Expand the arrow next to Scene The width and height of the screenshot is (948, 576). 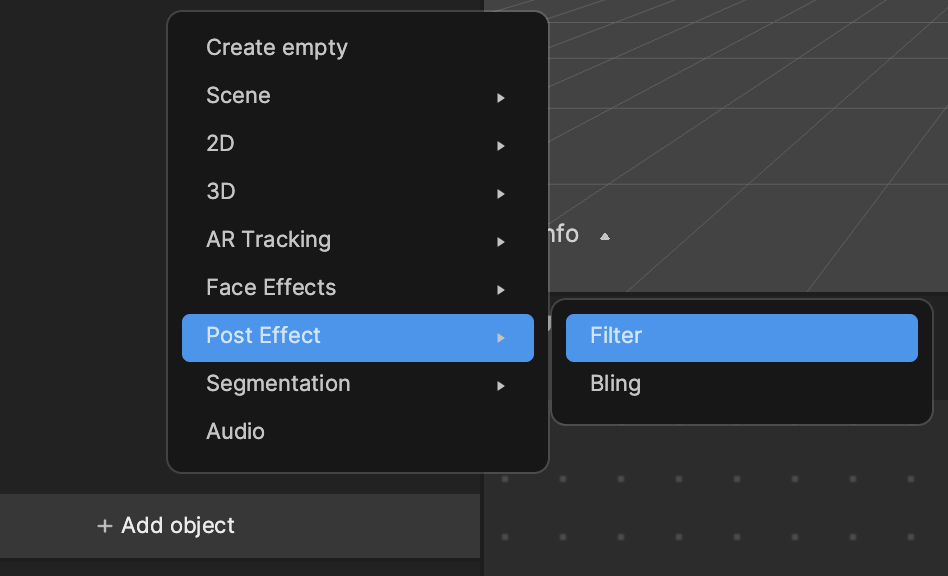(x=501, y=98)
